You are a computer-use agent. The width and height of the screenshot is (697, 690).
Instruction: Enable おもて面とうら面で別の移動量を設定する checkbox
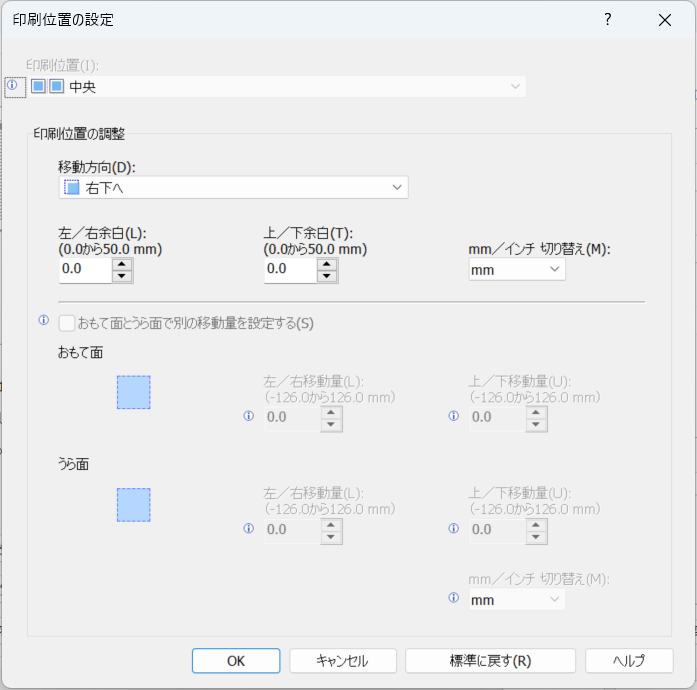pyautogui.click(x=67, y=323)
